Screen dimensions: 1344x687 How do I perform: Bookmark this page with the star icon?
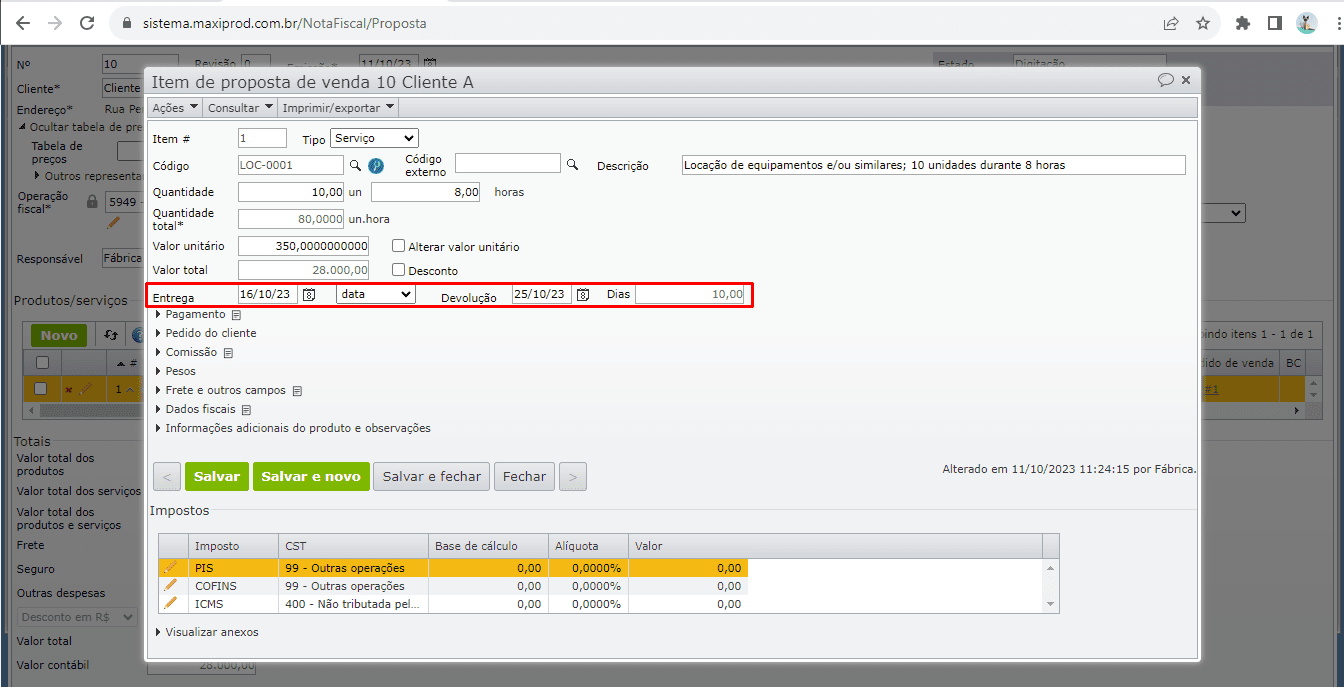(1203, 22)
